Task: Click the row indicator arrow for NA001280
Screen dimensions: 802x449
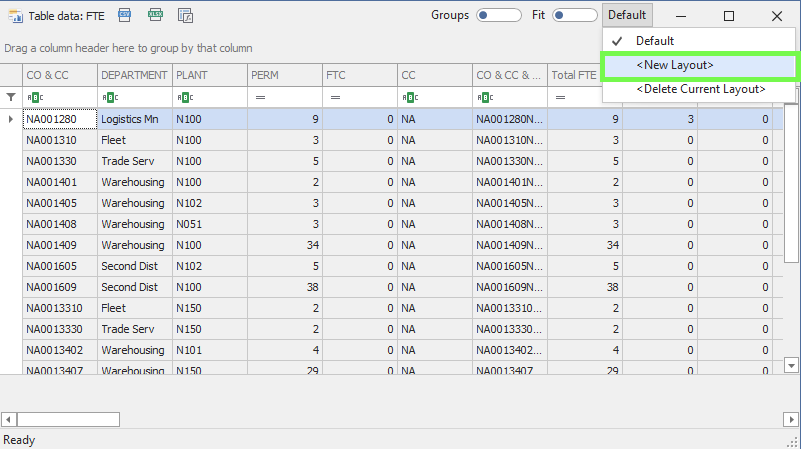Action: click(11, 119)
